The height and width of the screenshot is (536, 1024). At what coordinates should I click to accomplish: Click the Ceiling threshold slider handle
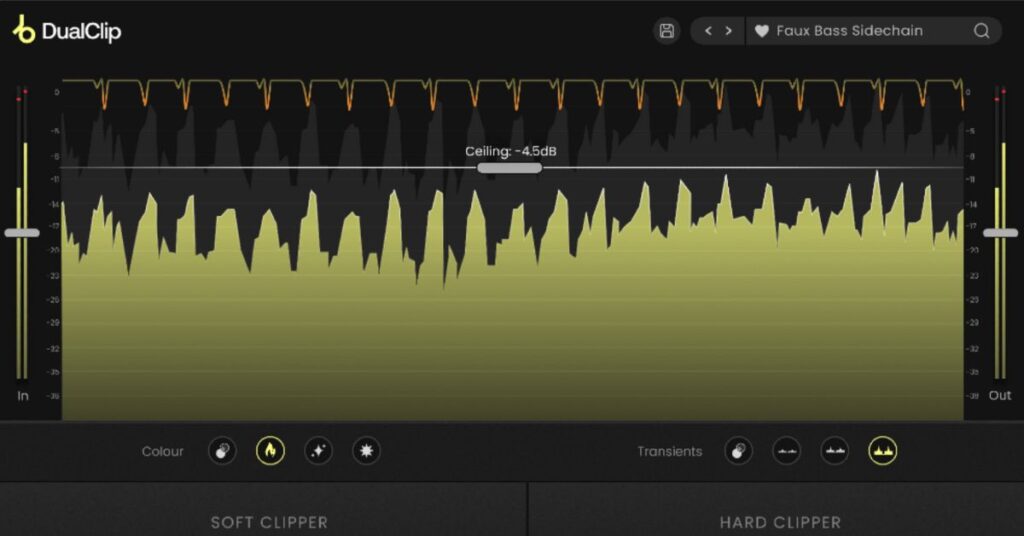click(509, 168)
